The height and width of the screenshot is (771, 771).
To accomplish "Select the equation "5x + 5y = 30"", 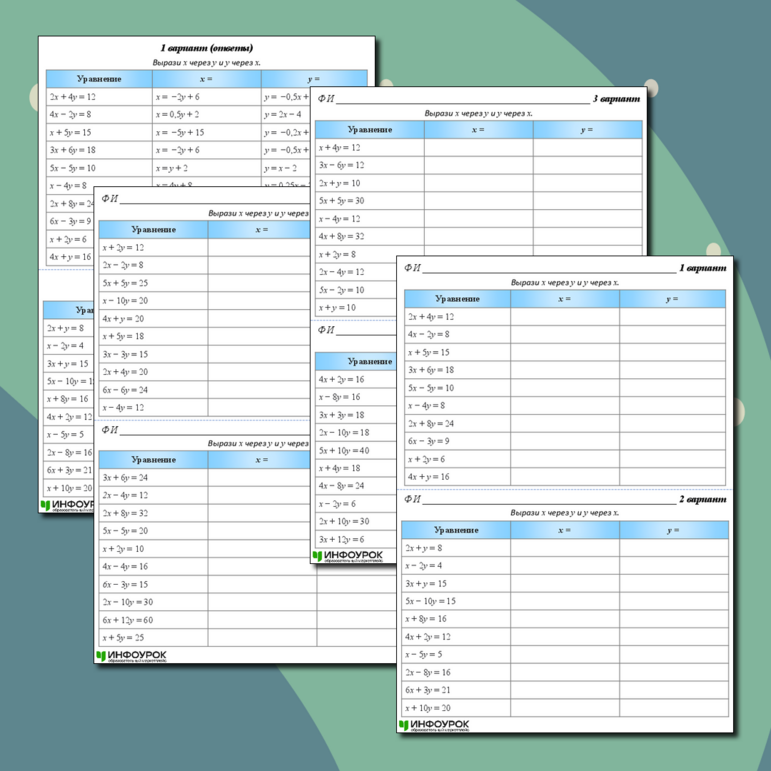I will click(x=341, y=201).
